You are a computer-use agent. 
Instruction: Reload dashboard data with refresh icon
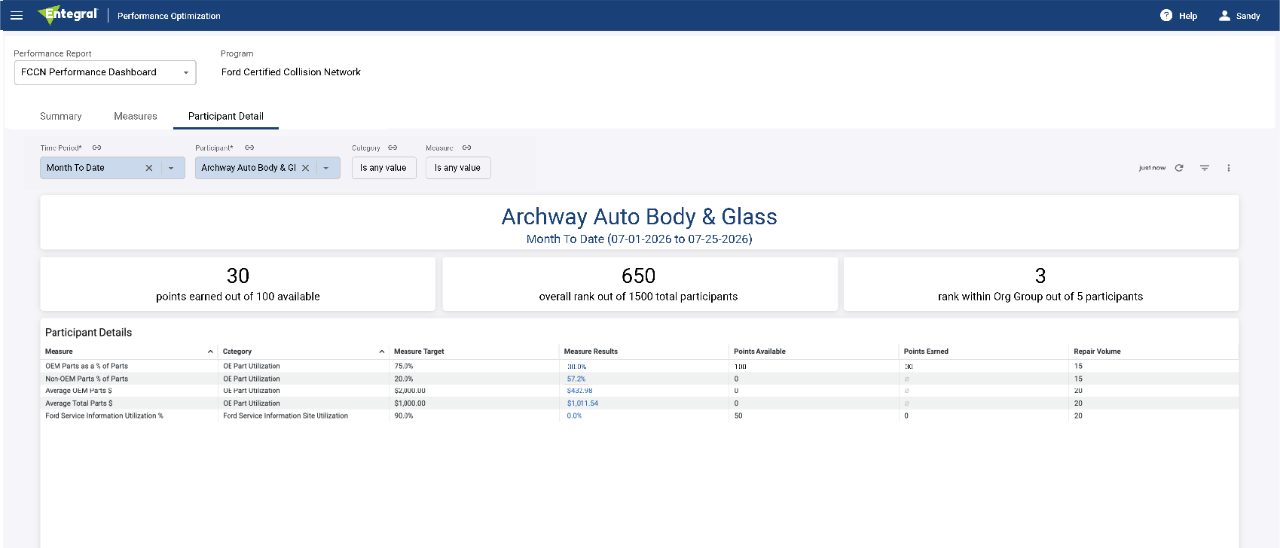tap(1179, 168)
